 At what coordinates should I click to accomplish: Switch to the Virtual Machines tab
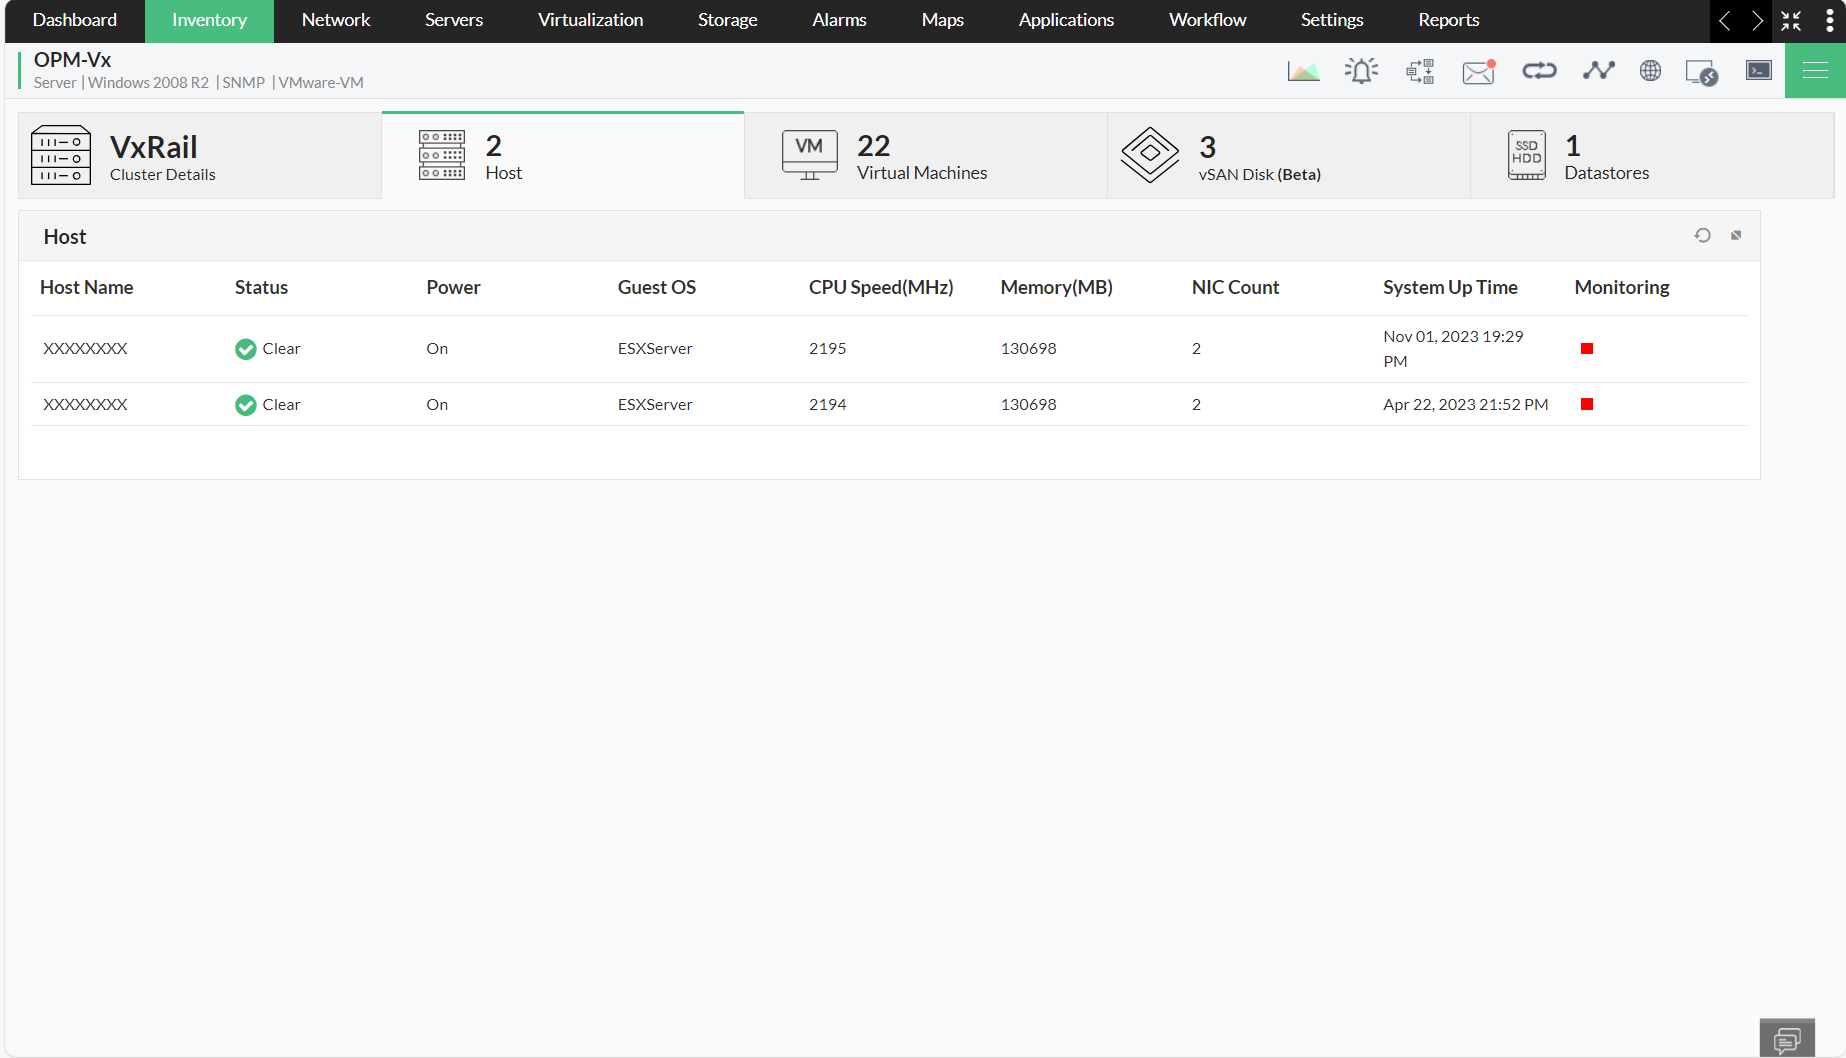tap(922, 156)
